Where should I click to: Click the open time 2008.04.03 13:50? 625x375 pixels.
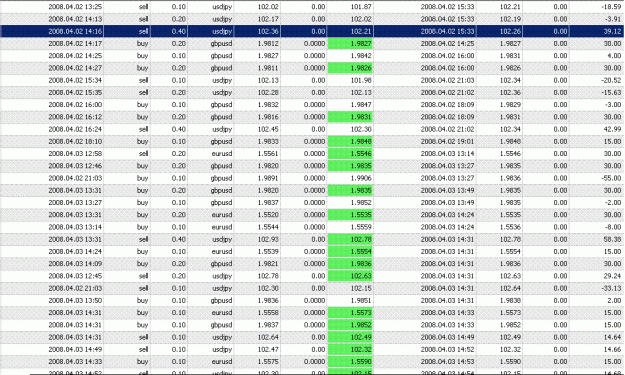[75, 300]
